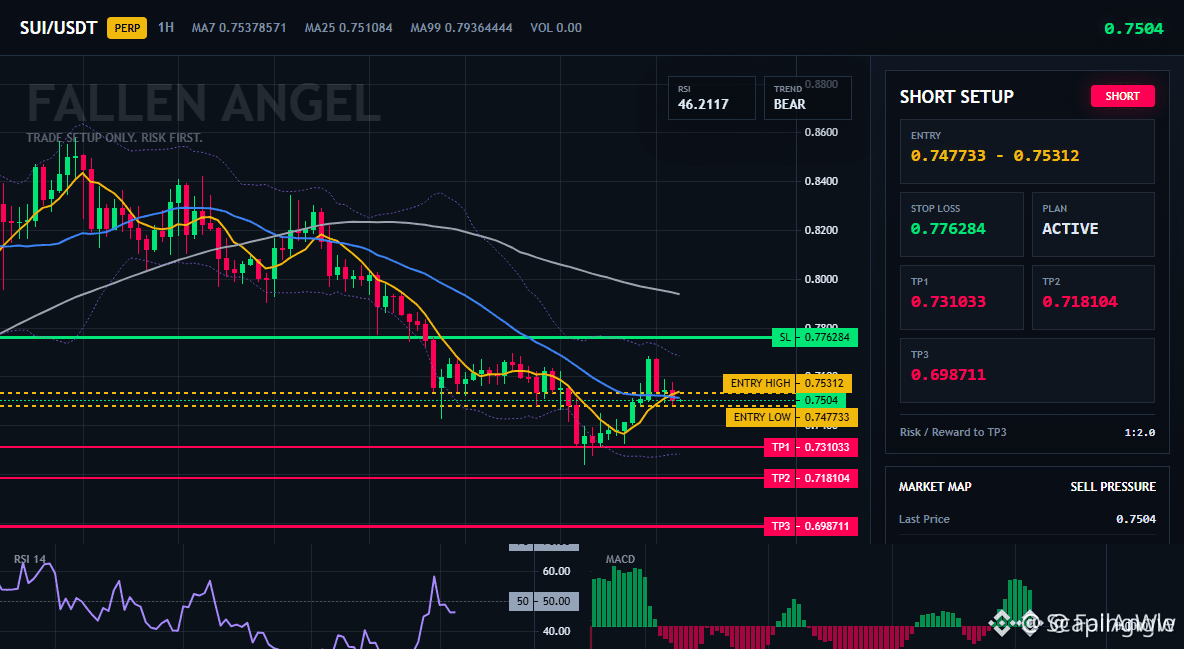This screenshot has width=1184, height=649.
Task: Click the TREND BEAR info box
Action: (x=807, y=98)
